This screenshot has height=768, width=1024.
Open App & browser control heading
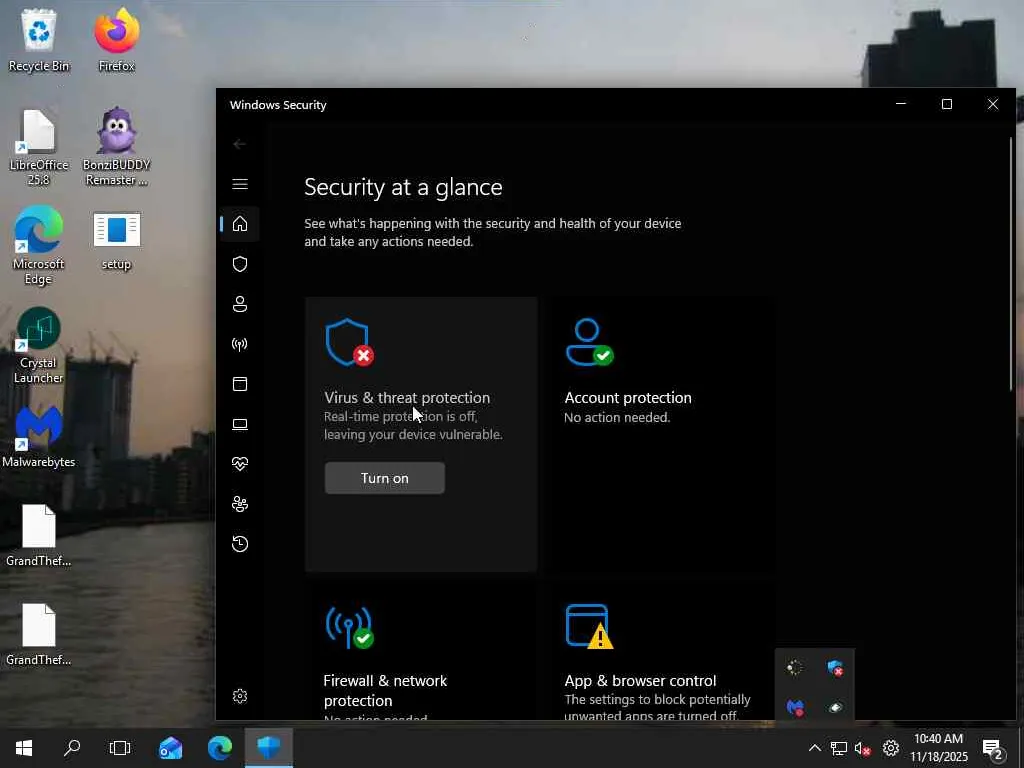tap(640, 680)
